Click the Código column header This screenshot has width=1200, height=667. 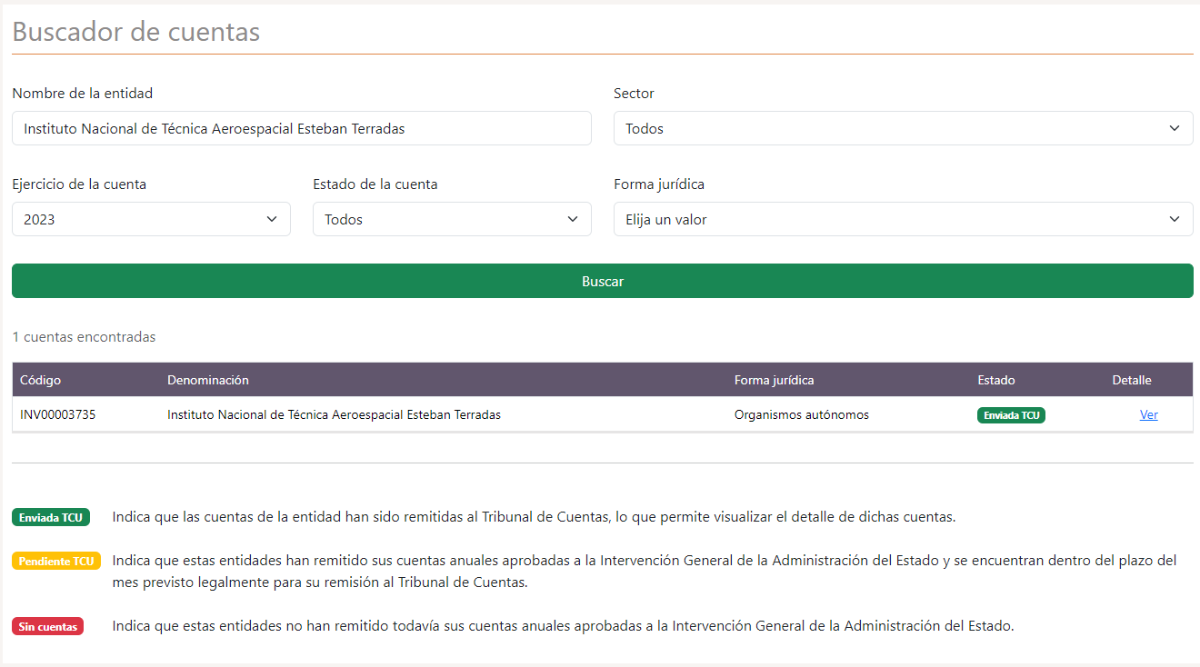click(41, 380)
